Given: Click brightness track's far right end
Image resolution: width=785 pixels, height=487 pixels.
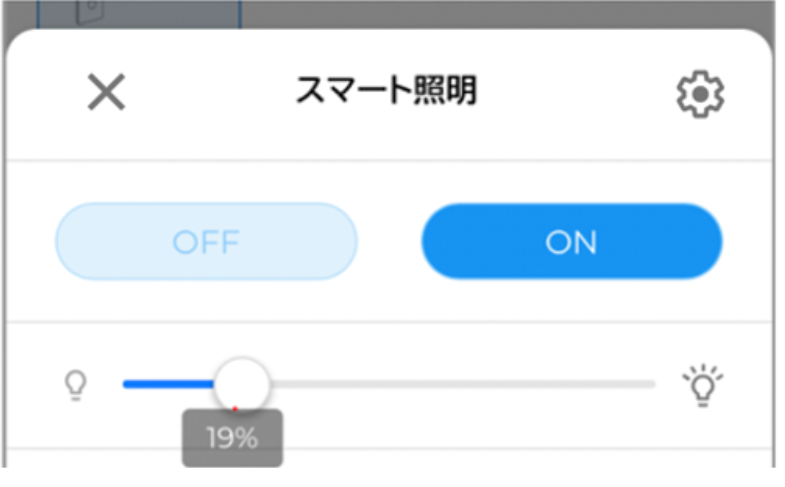Looking at the screenshot, I should (x=652, y=383).
